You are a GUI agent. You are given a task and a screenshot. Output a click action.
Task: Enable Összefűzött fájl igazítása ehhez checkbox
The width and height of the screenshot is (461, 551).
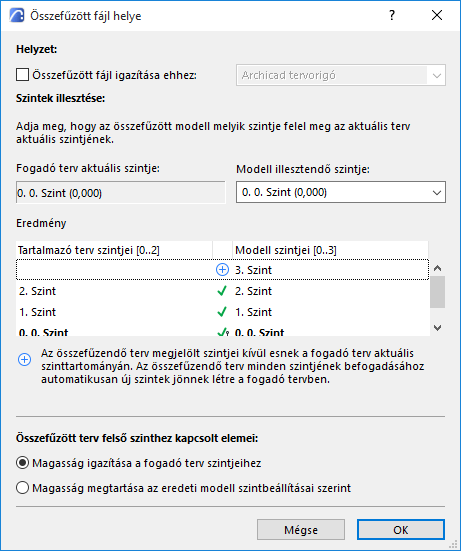[22, 75]
